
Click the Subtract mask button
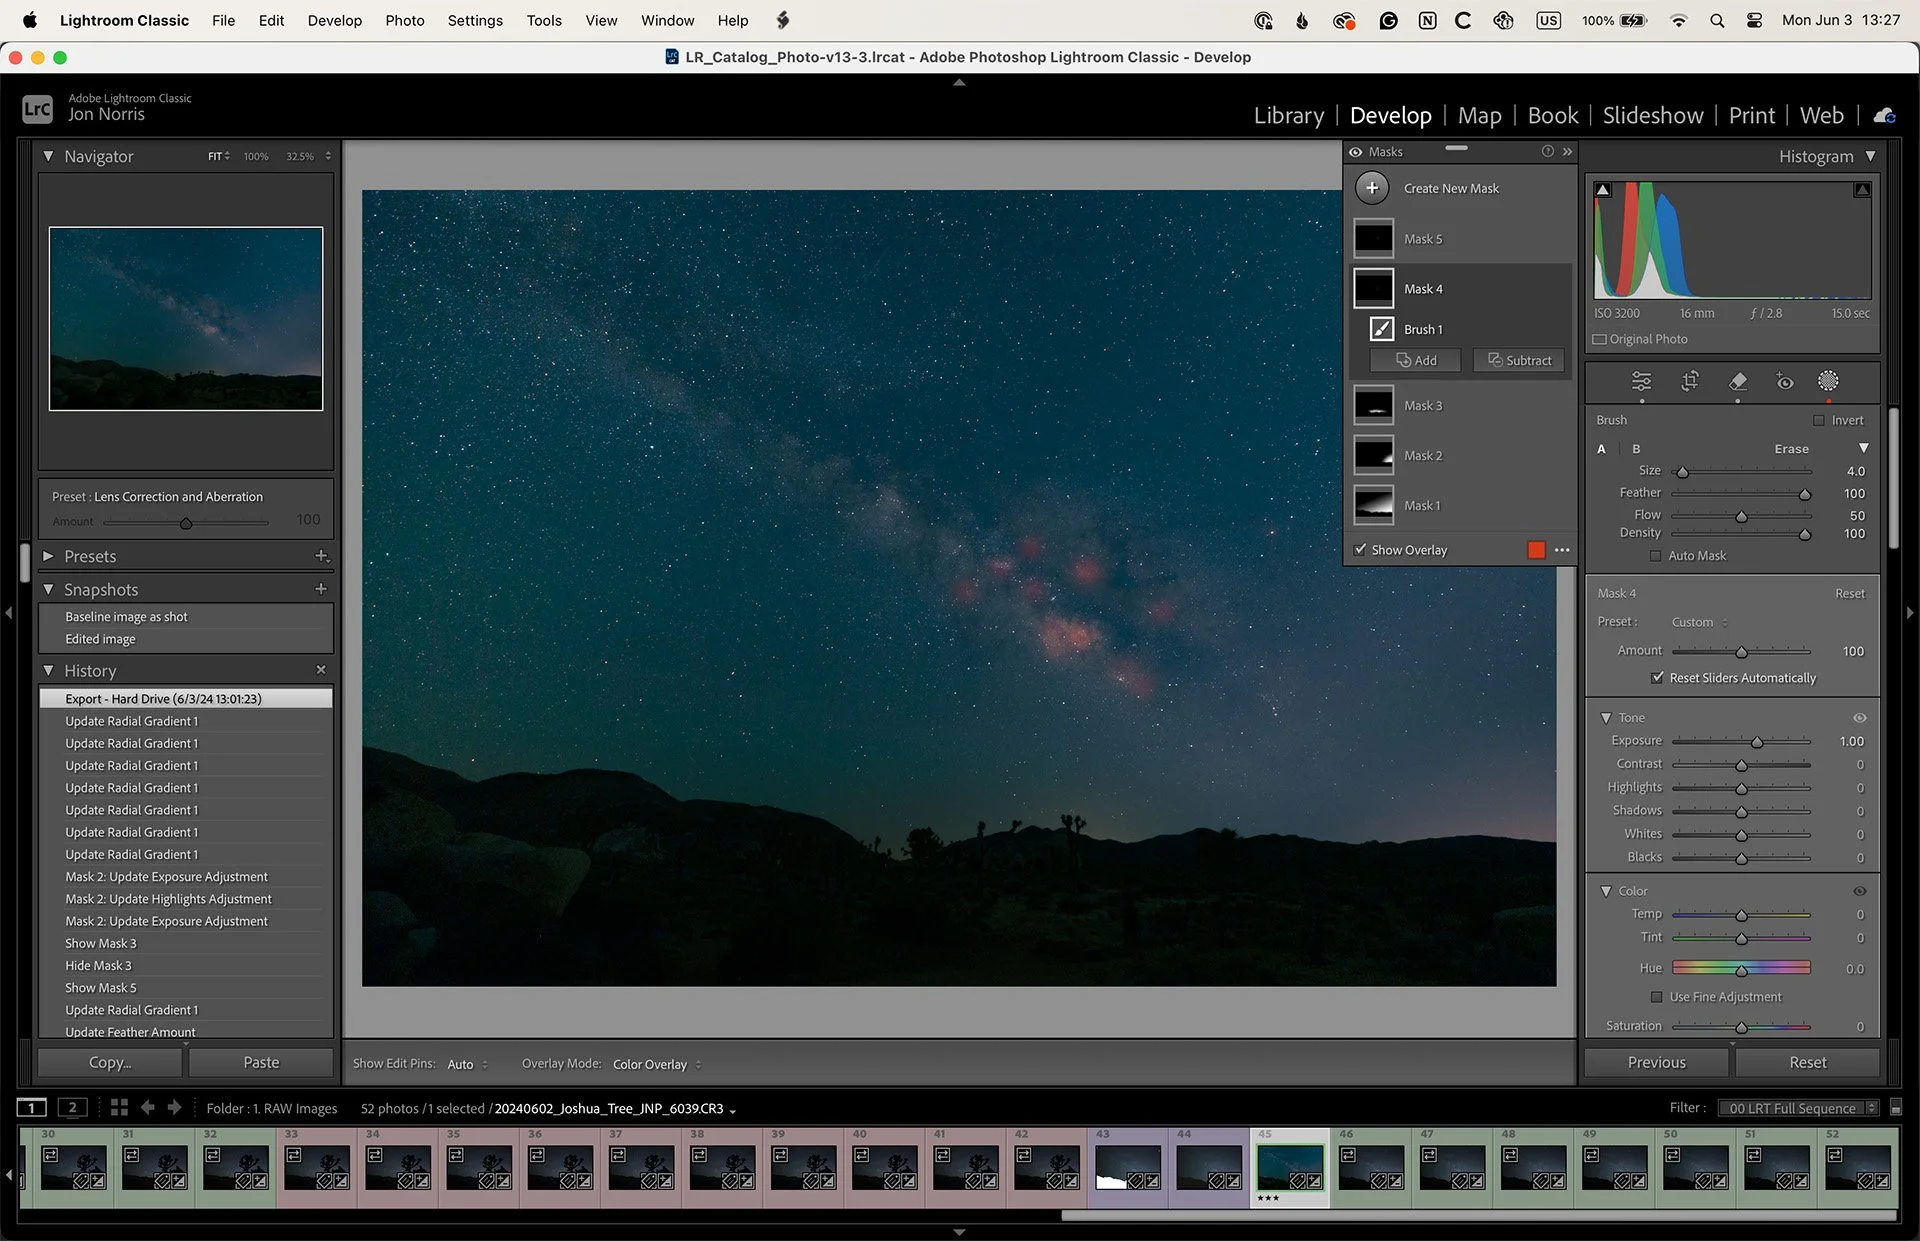click(x=1518, y=360)
